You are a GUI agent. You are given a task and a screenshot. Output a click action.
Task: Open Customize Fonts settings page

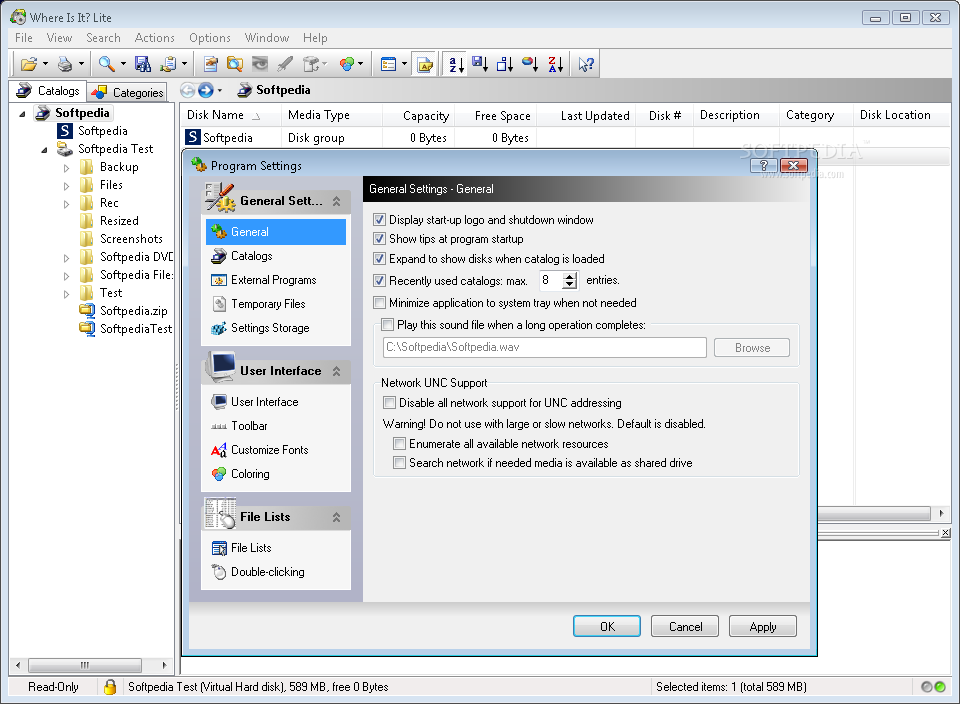[x=269, y=450]
